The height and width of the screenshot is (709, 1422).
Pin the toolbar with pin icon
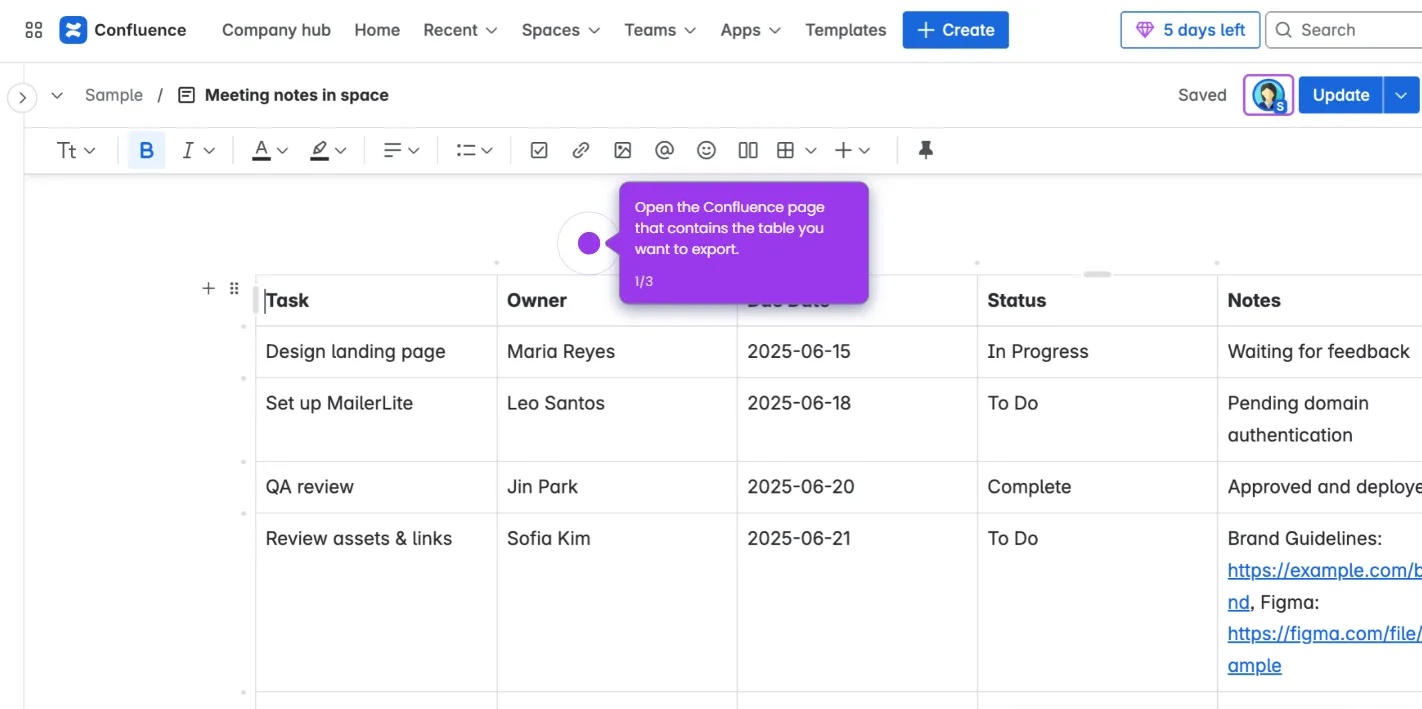926,150
